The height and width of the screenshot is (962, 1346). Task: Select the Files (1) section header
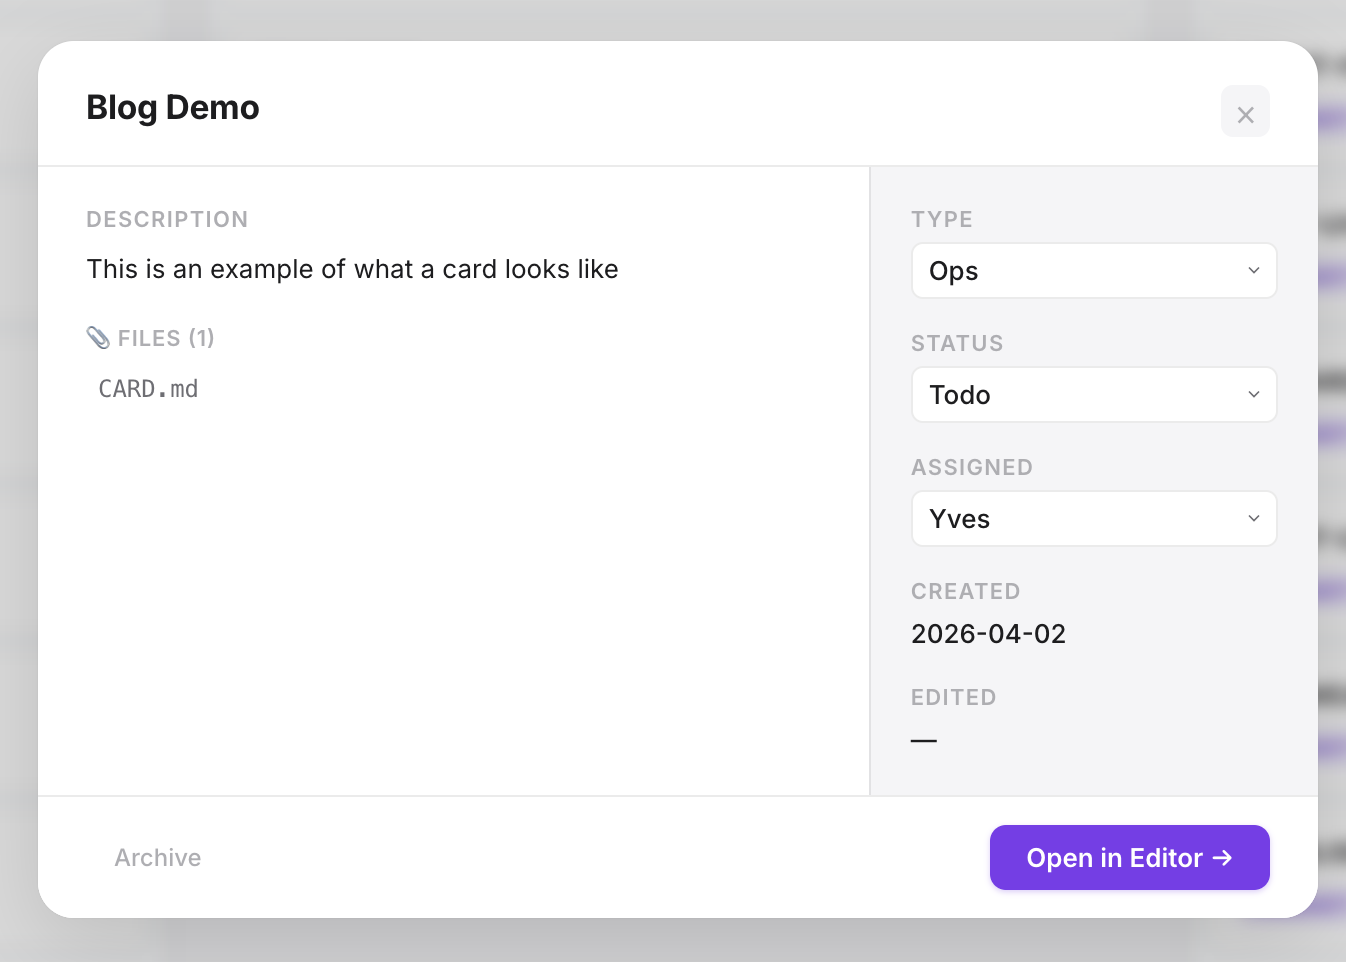(x=165, y=339)
